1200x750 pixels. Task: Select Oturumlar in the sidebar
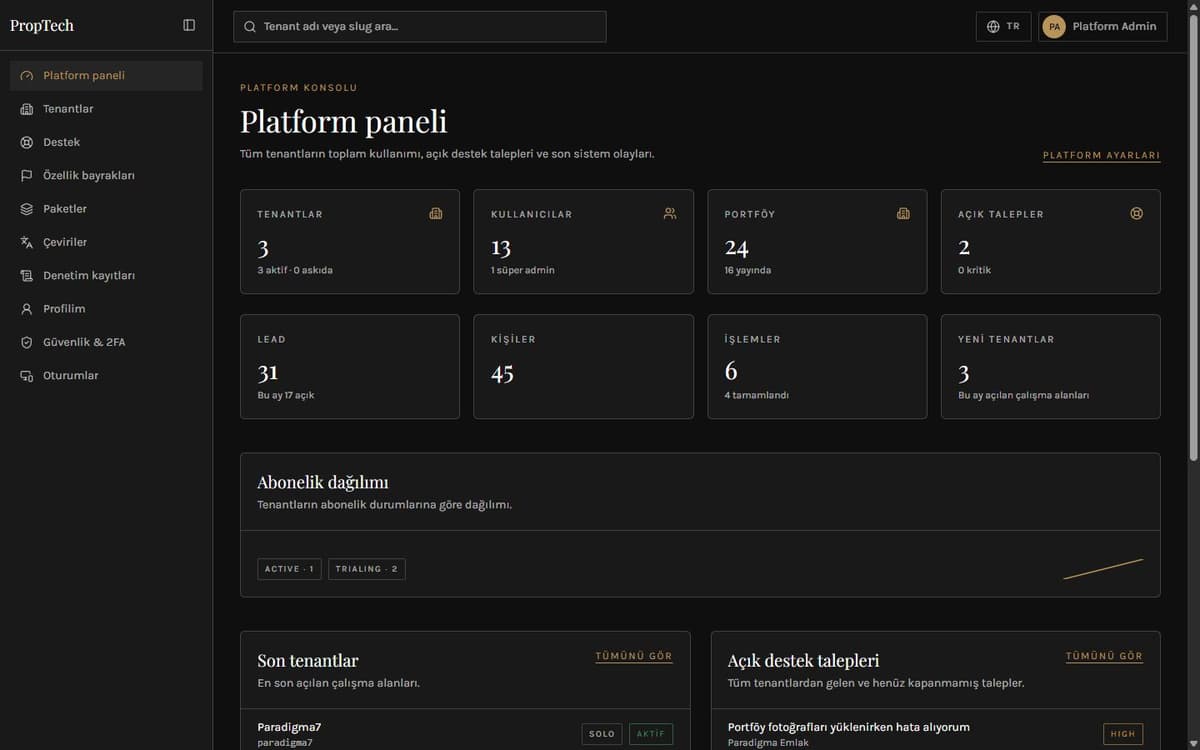click(x=106, y=376)
